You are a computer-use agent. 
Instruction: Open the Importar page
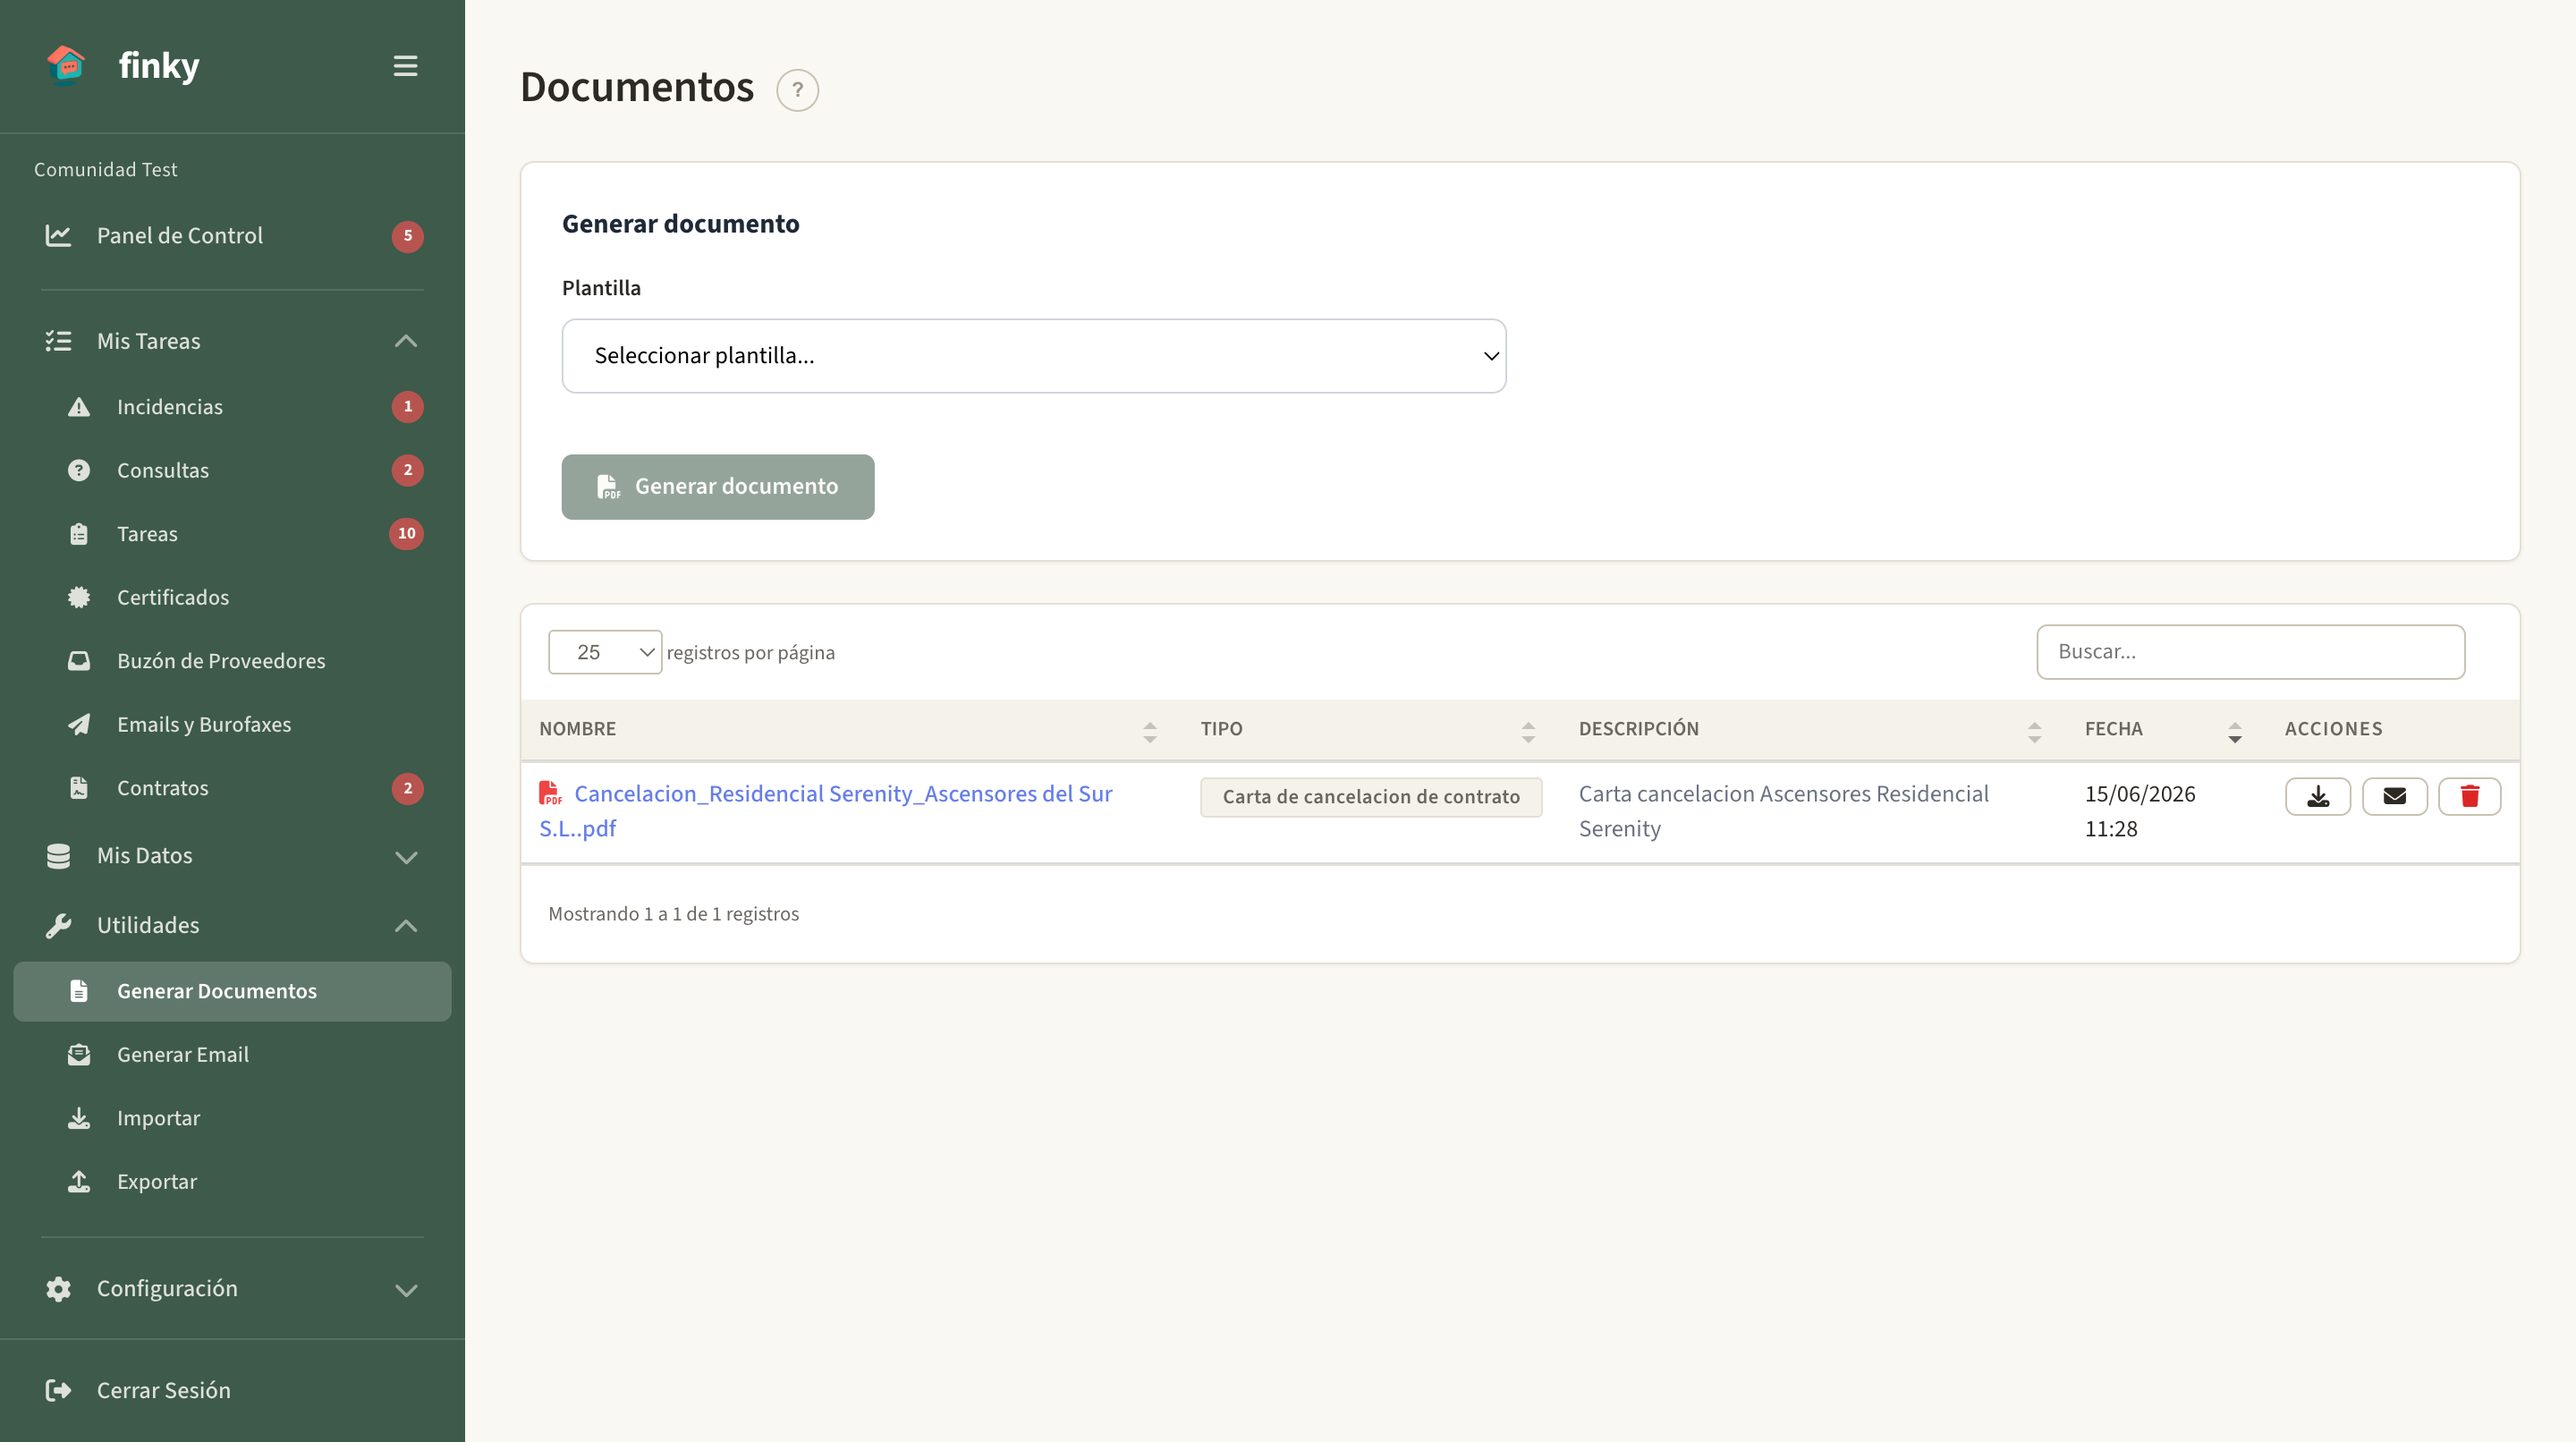coord(232,1118)
